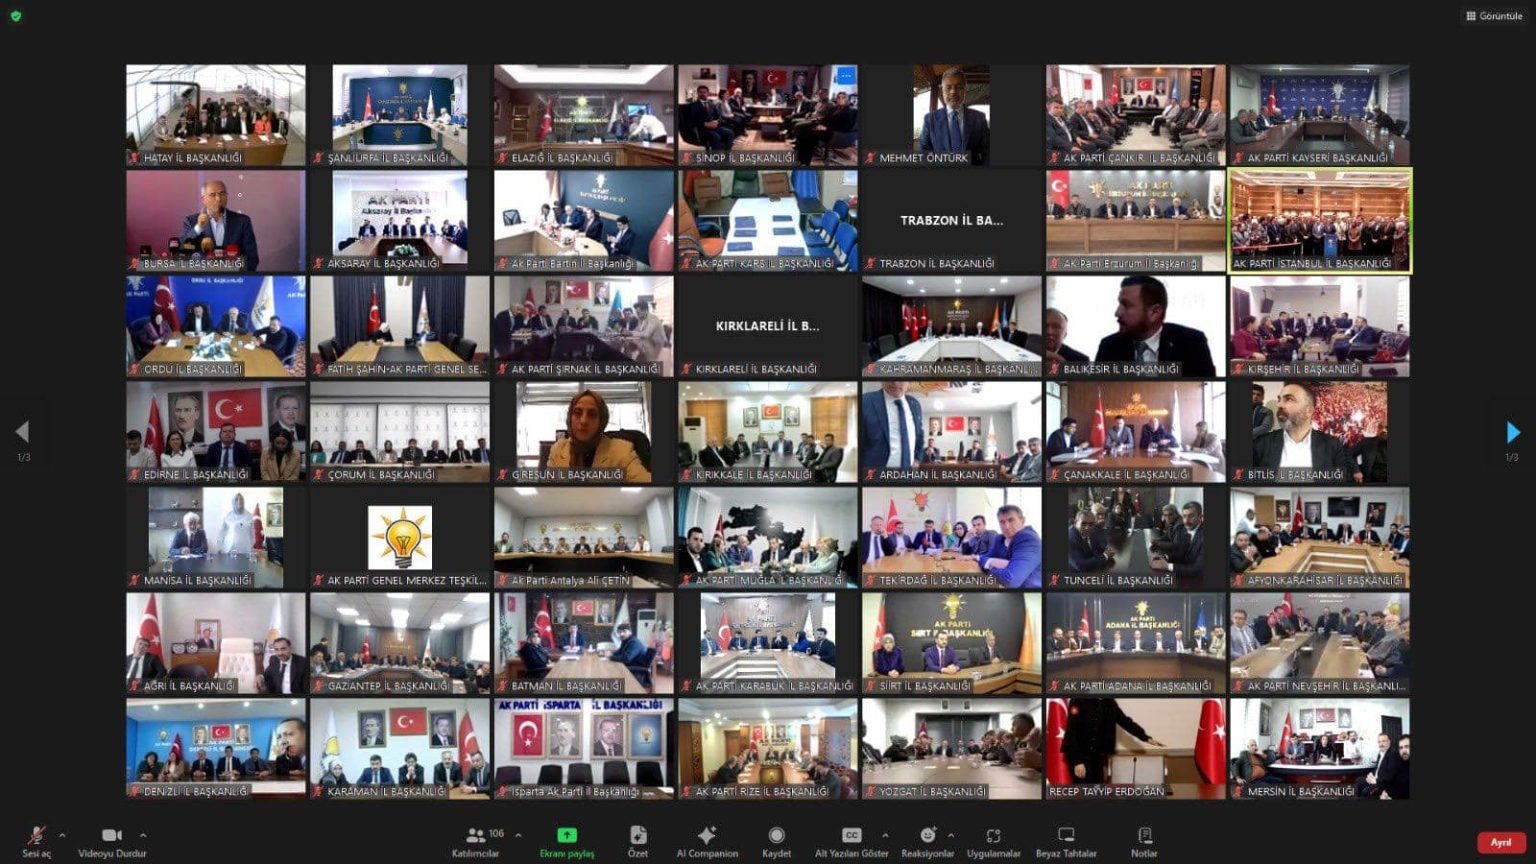
Task: Open the Katılımcılar participants panel
Action: 476,842
